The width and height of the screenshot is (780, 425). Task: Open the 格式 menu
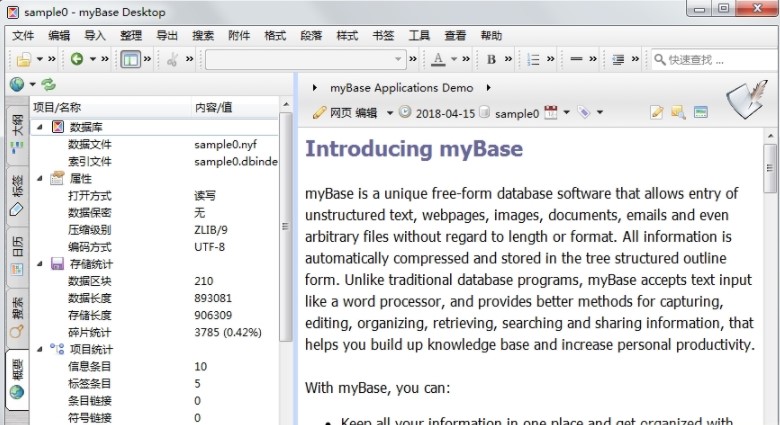(275, 36)
